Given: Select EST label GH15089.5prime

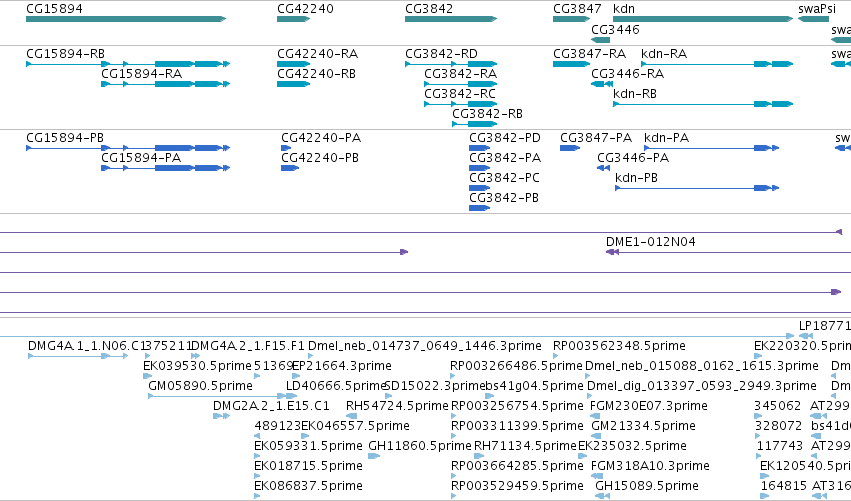Looking at the screenshot, I should click(x=646, y=486).
